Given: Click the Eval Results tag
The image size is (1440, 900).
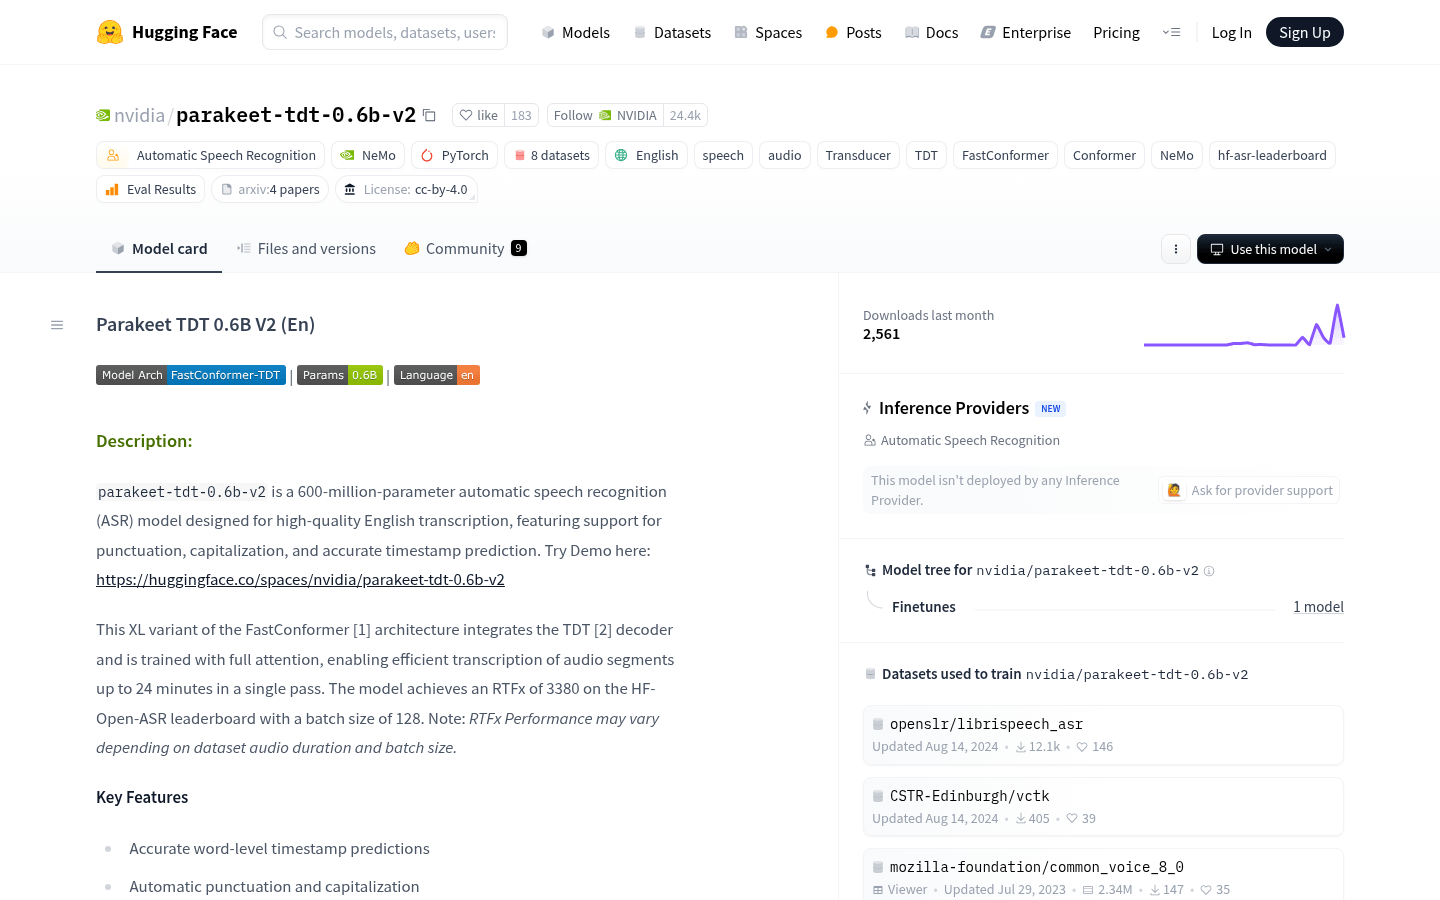Looking at the screenshot, I should tap(150, 189).
